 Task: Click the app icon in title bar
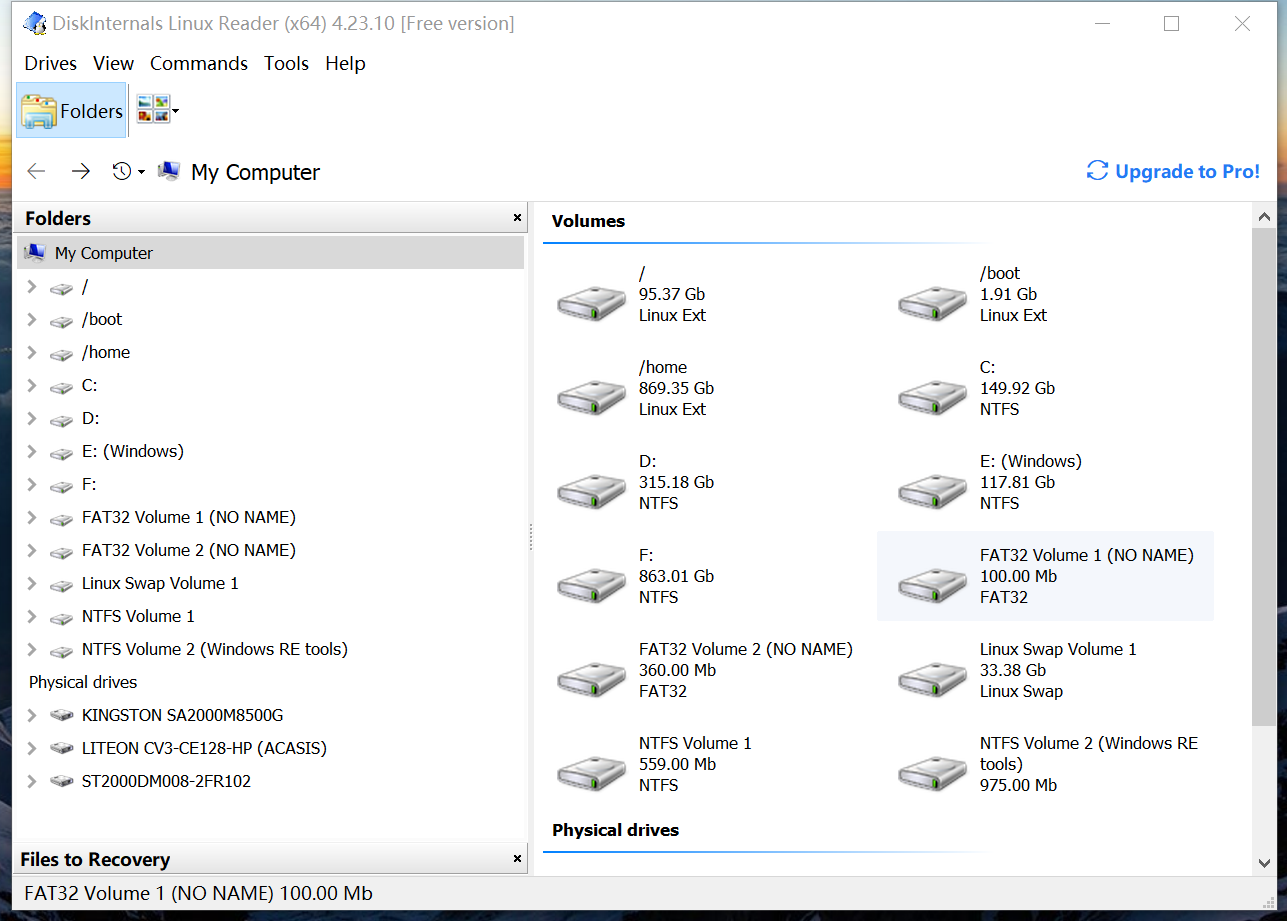34,23
